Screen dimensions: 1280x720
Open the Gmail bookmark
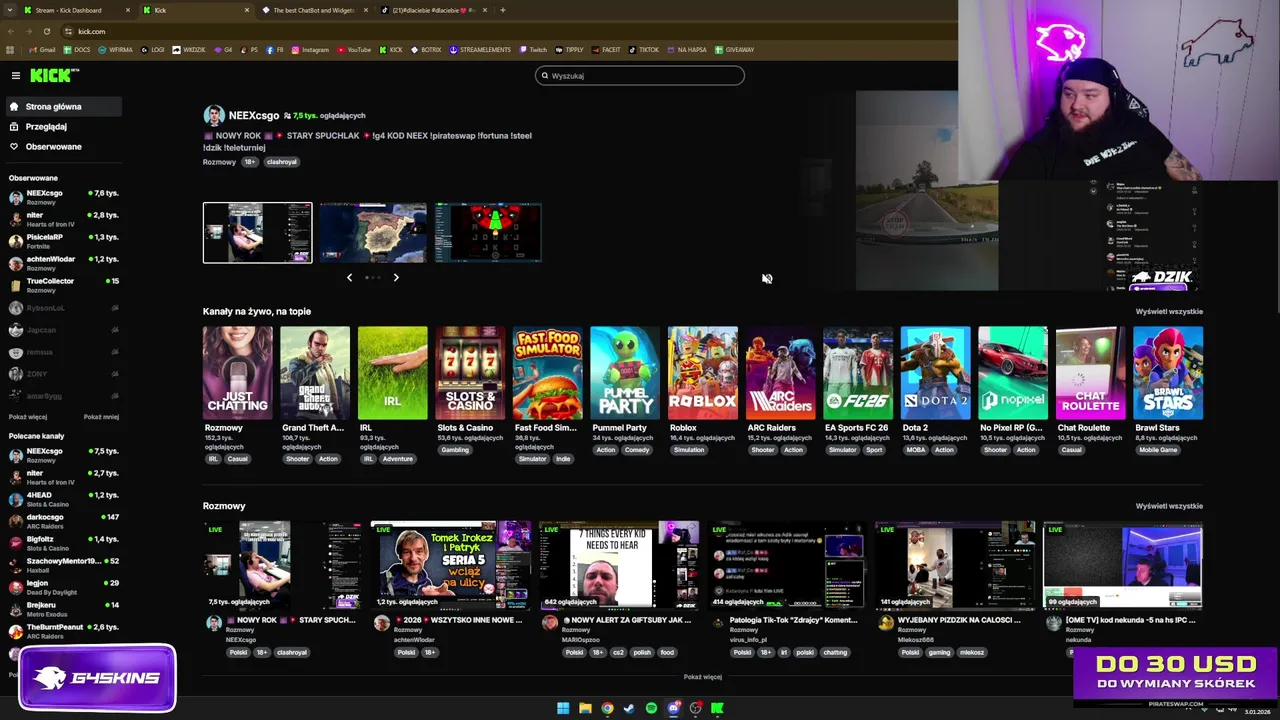pos(43,49)
